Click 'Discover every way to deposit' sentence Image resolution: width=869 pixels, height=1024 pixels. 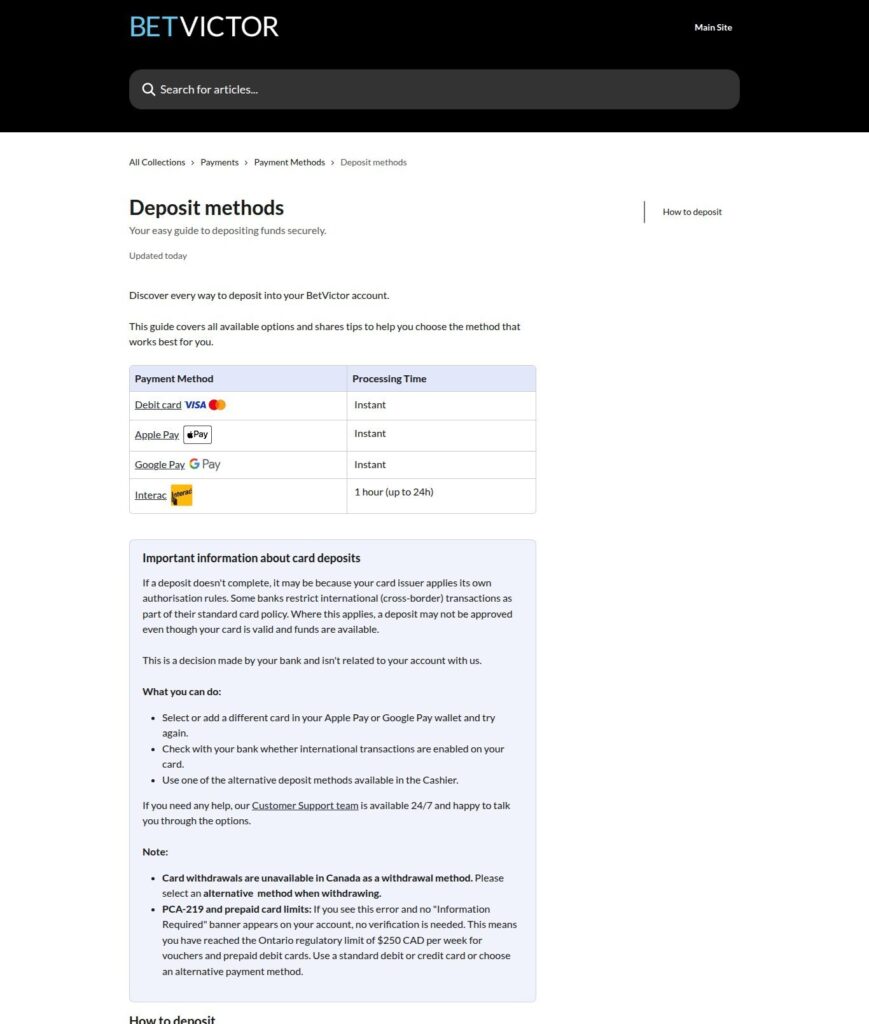coord(259,295)
